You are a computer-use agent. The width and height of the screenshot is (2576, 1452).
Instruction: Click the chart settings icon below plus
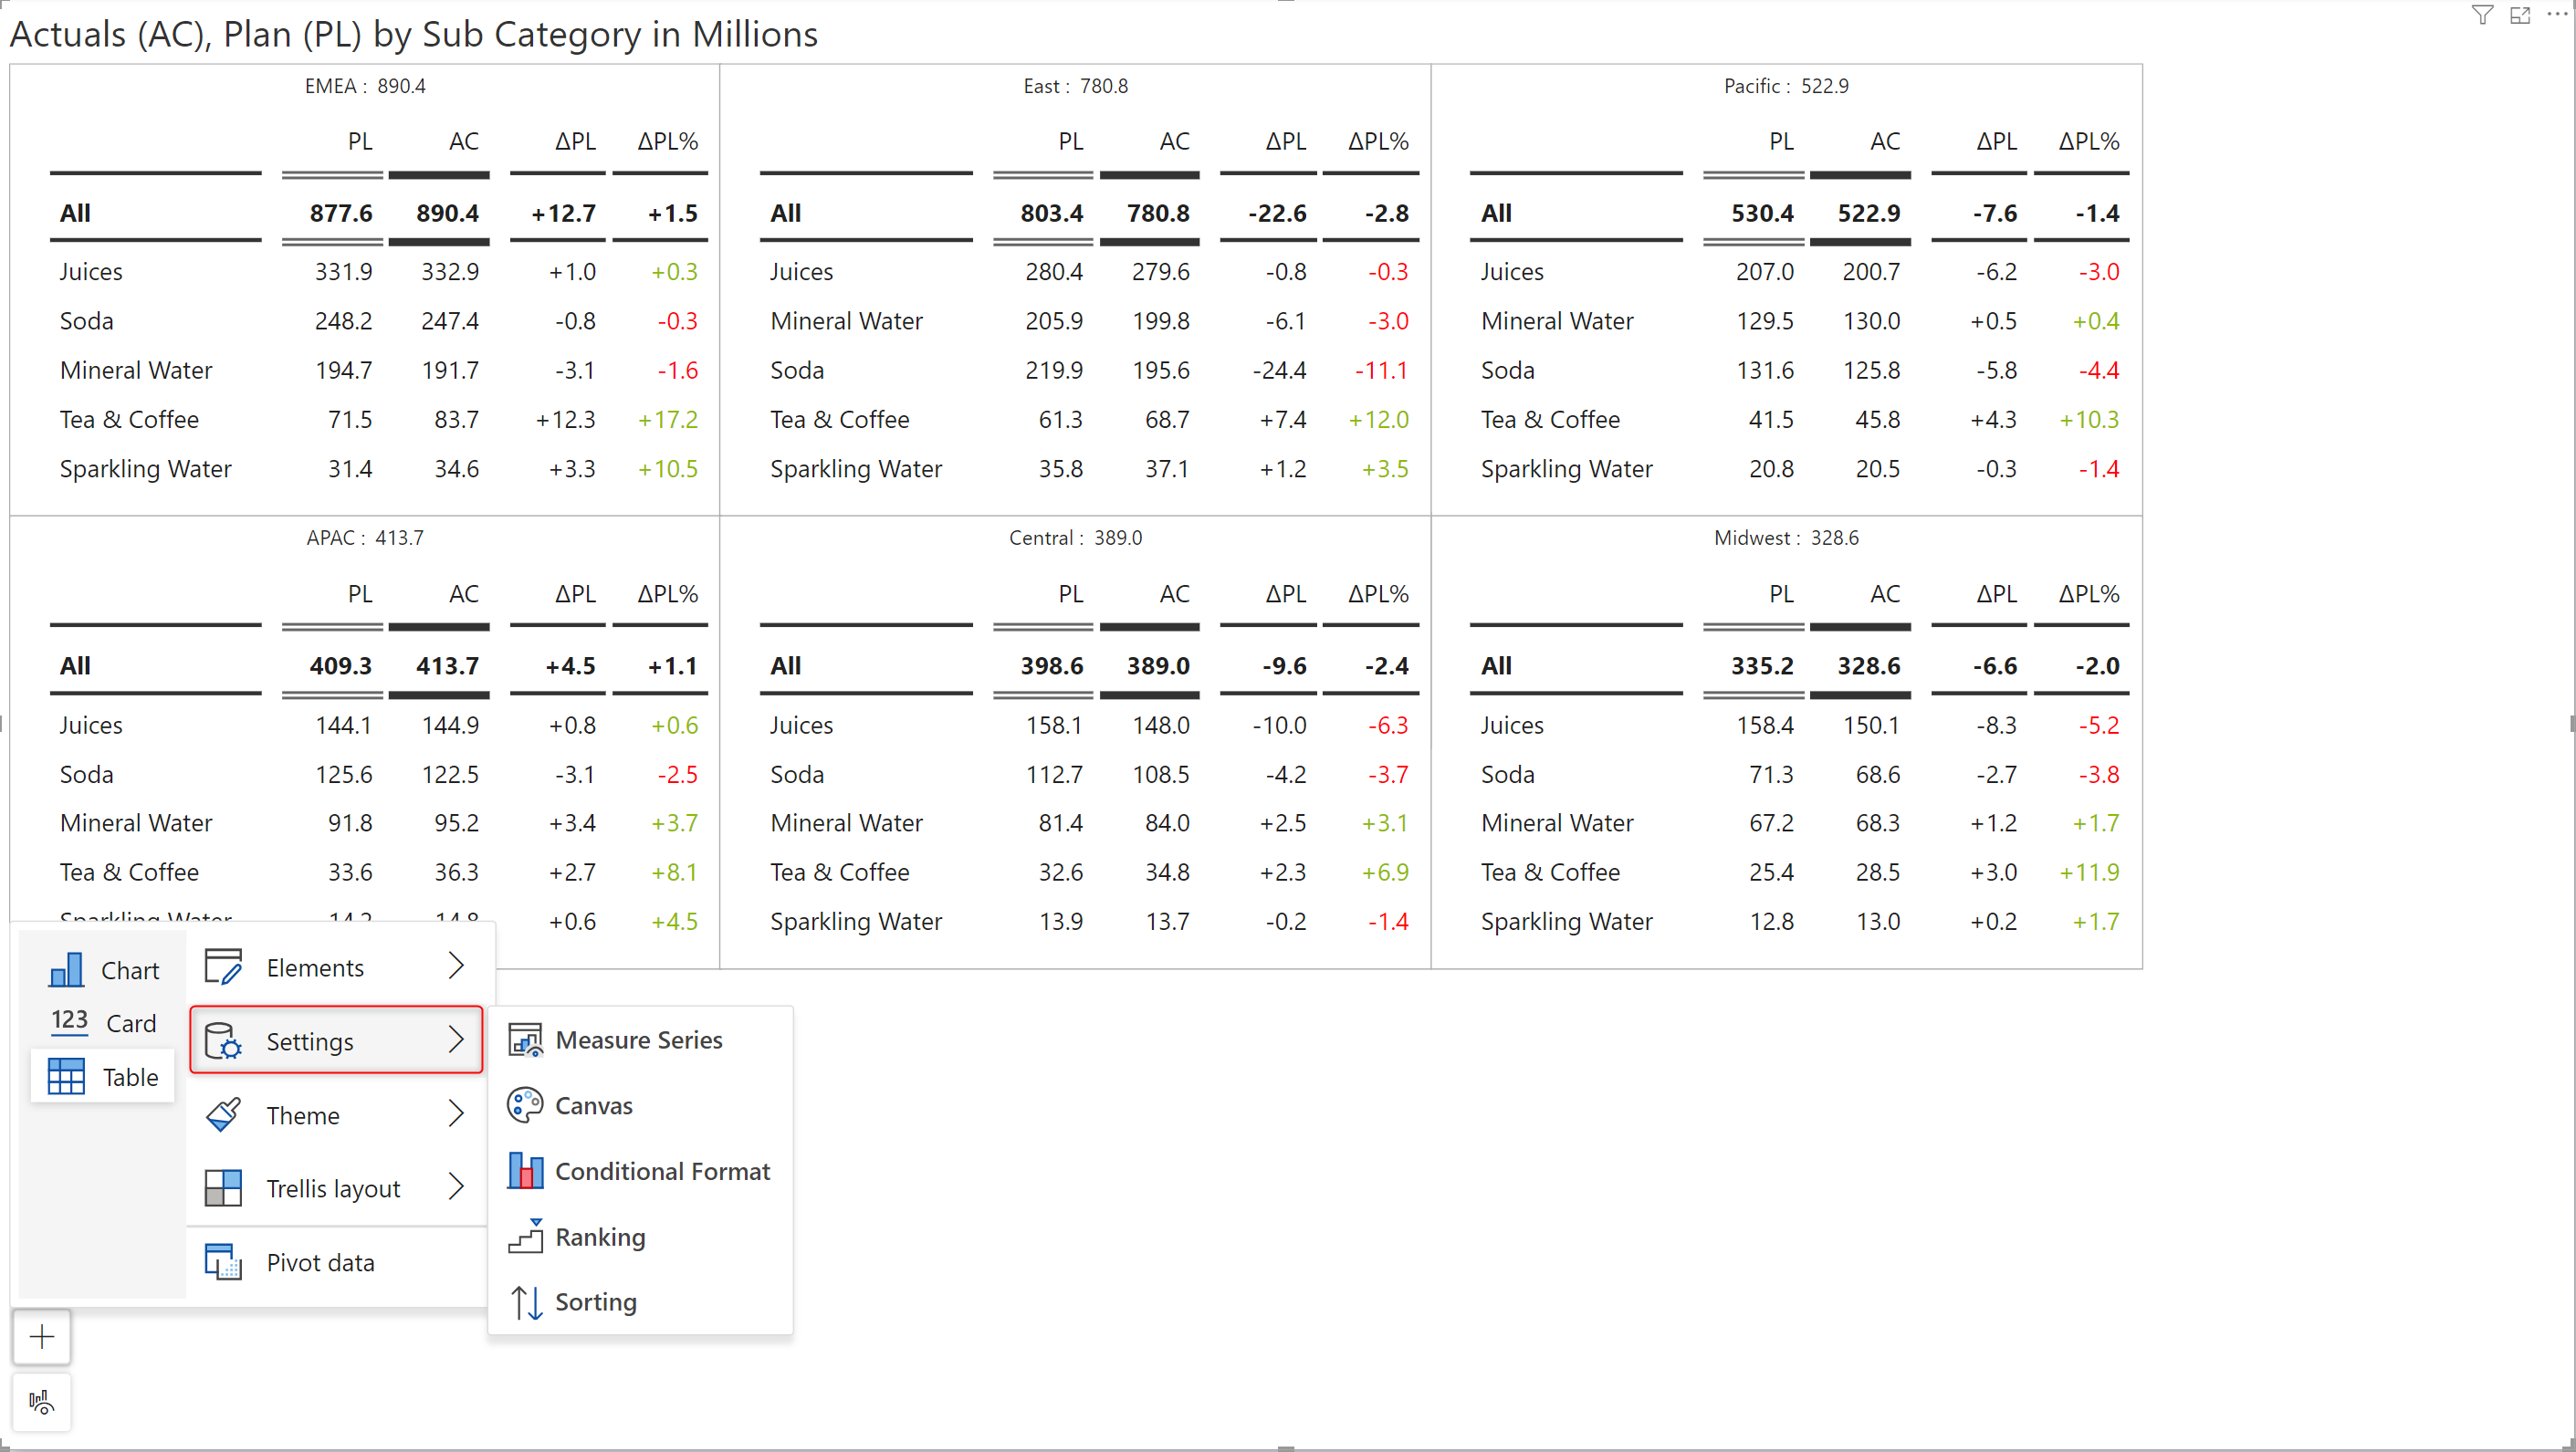coord(42,1402)
